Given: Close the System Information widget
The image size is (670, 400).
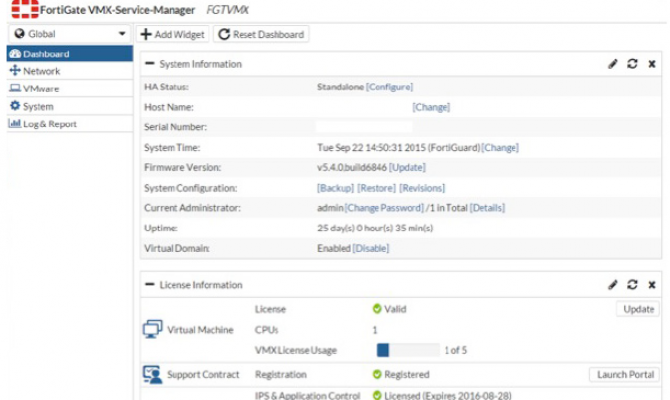Looking at the screenshot, I should click(x=652, y=64).
